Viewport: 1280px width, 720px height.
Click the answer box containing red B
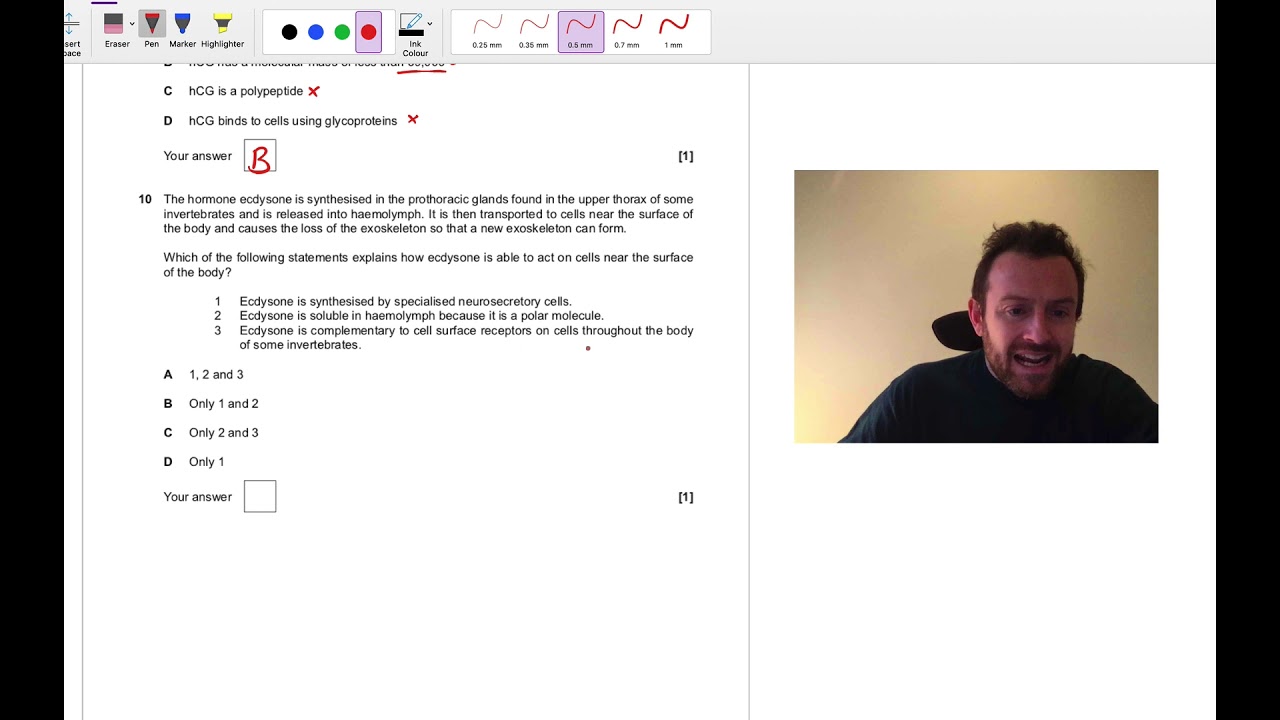coord(260,156)
